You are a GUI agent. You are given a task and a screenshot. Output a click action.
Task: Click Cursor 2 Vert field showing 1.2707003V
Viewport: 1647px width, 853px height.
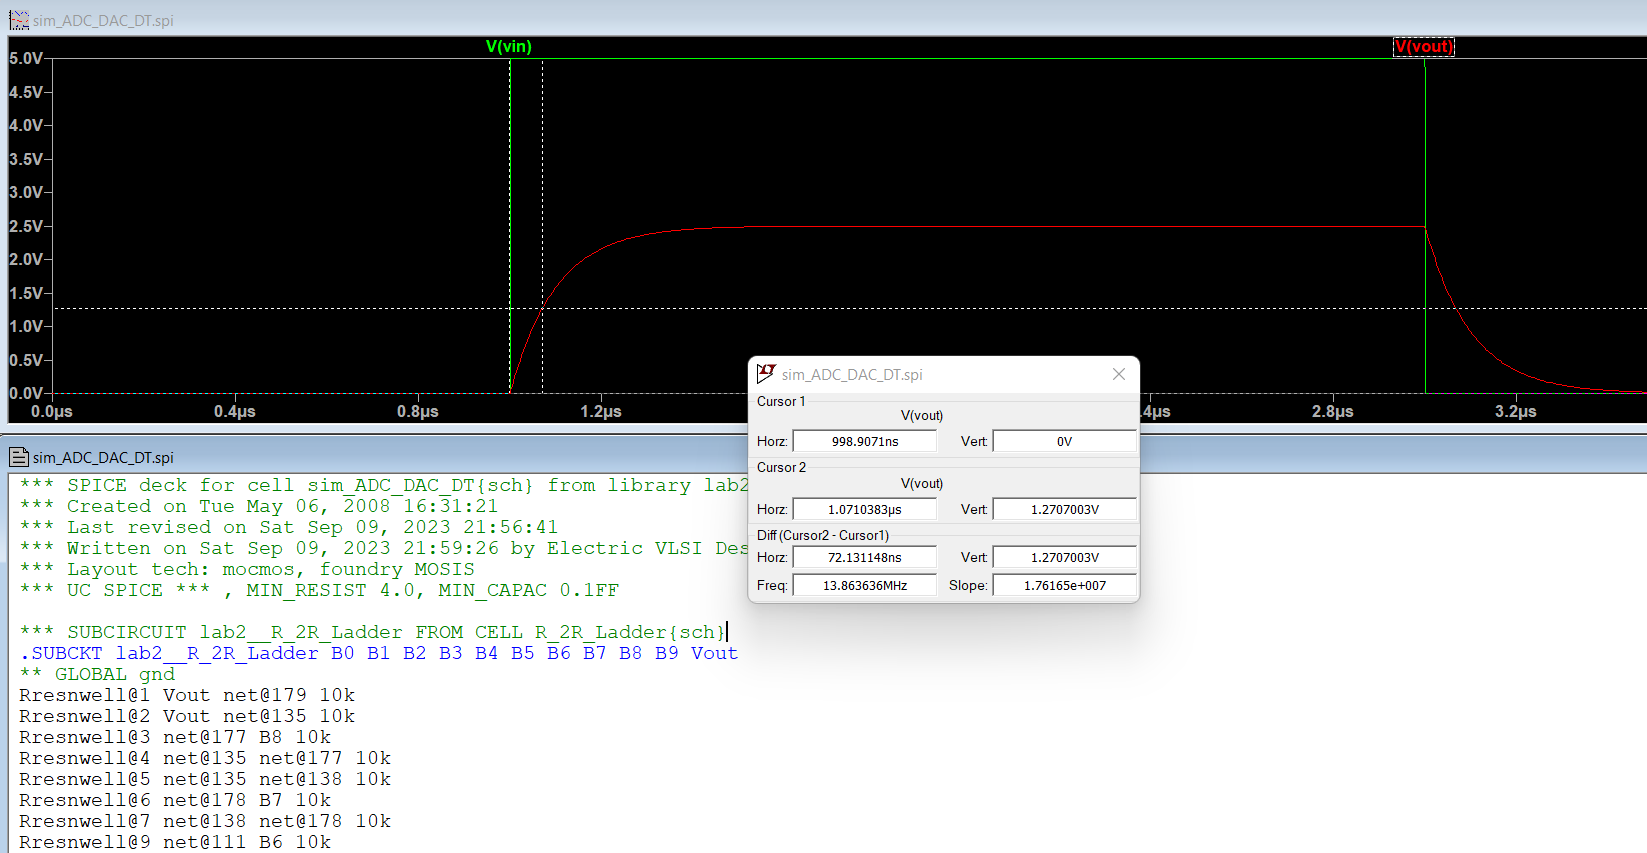(x=1065, y=509)
